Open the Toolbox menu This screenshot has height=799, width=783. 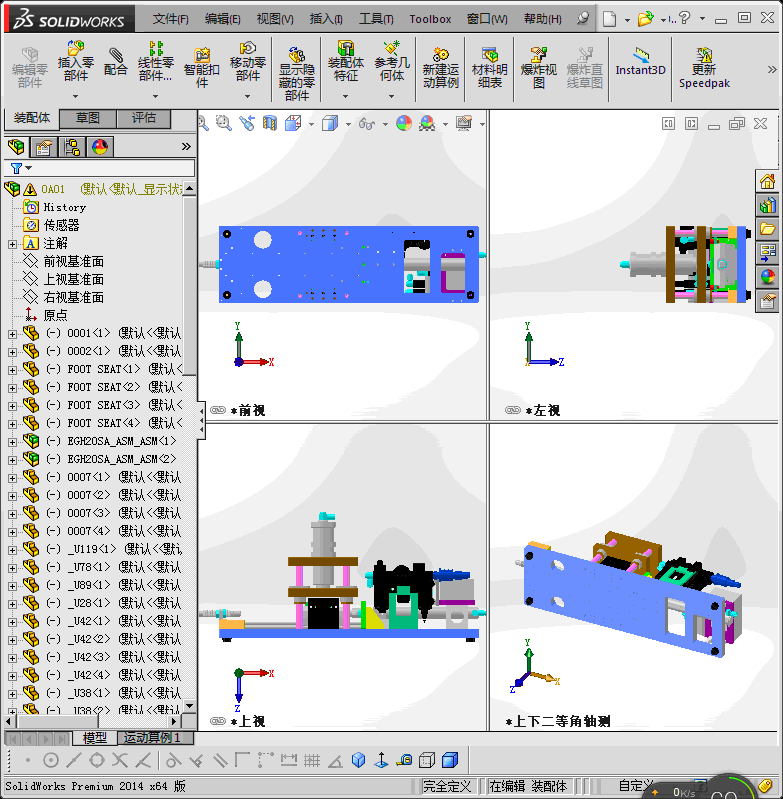tap(430, 19)
